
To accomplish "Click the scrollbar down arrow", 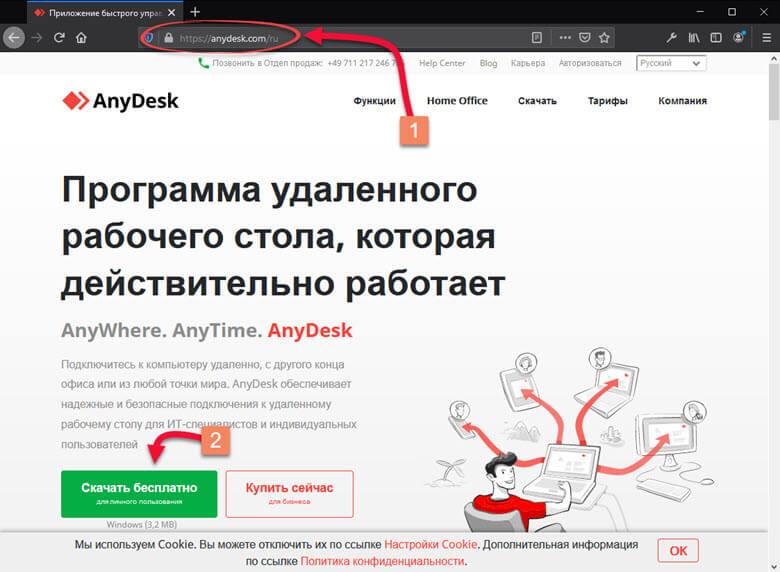I will point(774,567).
